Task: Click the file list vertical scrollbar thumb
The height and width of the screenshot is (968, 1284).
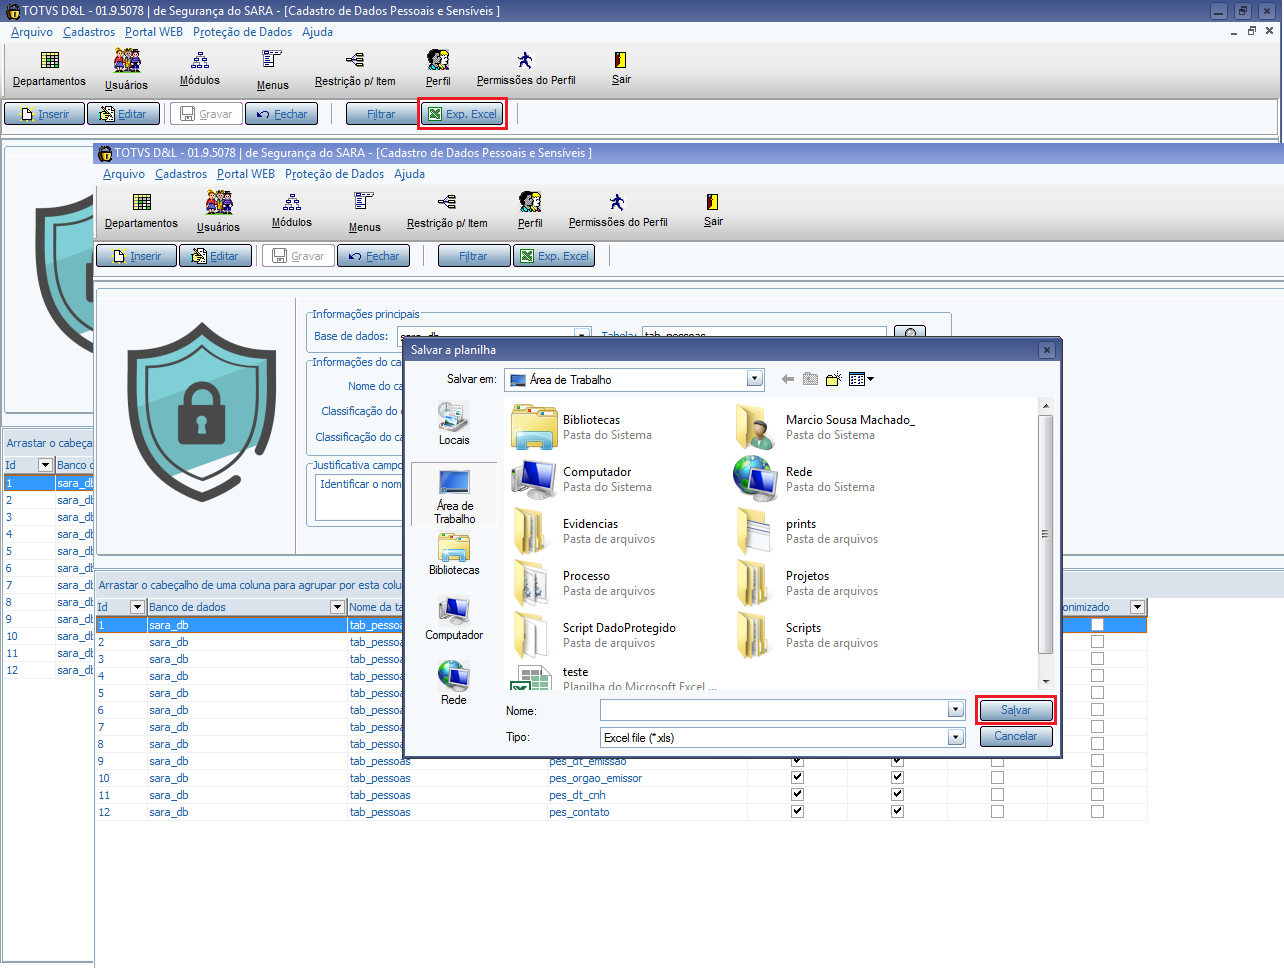Action: tap(1045, 534)
